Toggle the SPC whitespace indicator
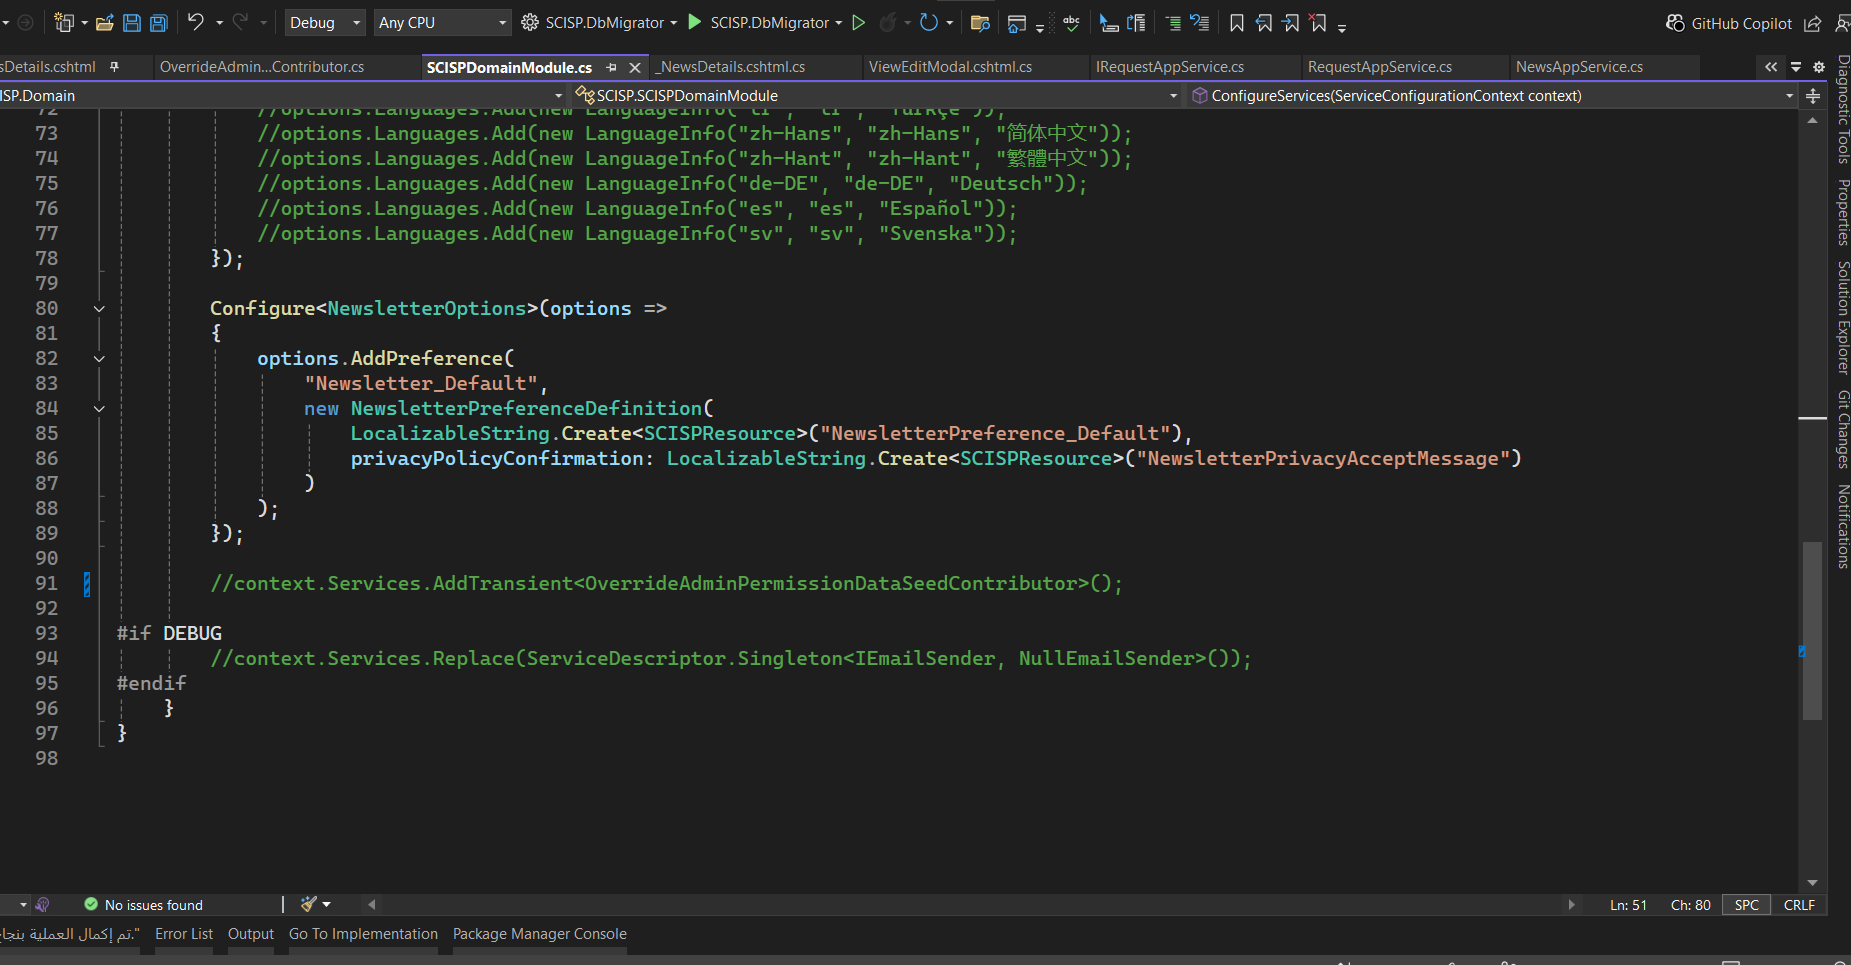The height and width of the screenshot is (965, 1851). (1746, 905)
